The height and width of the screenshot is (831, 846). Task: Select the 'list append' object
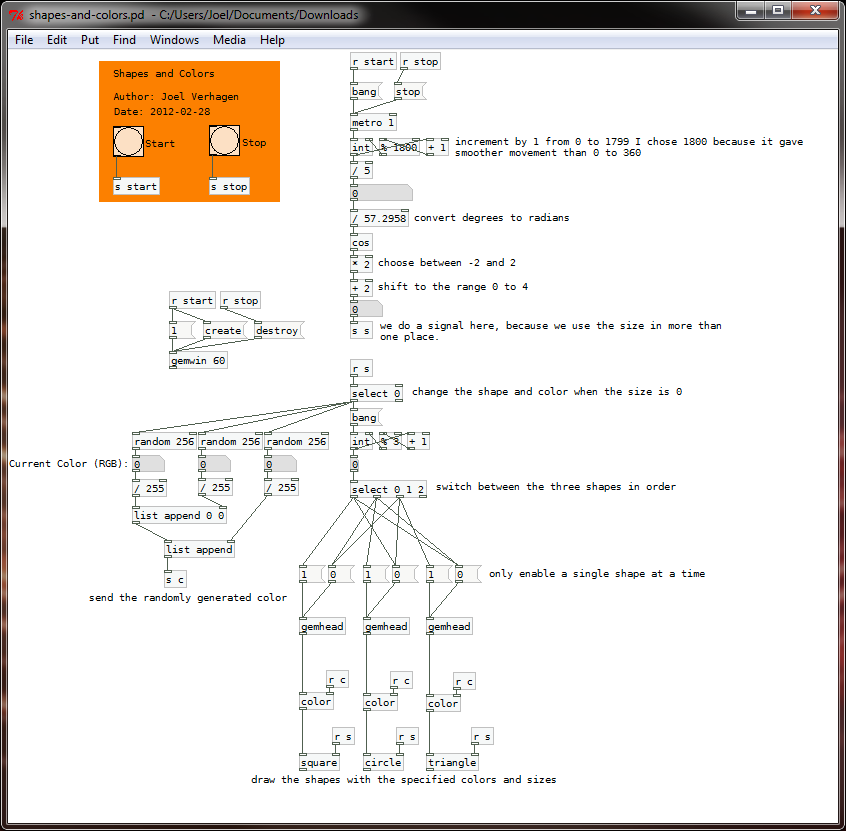tap(199, 549)
